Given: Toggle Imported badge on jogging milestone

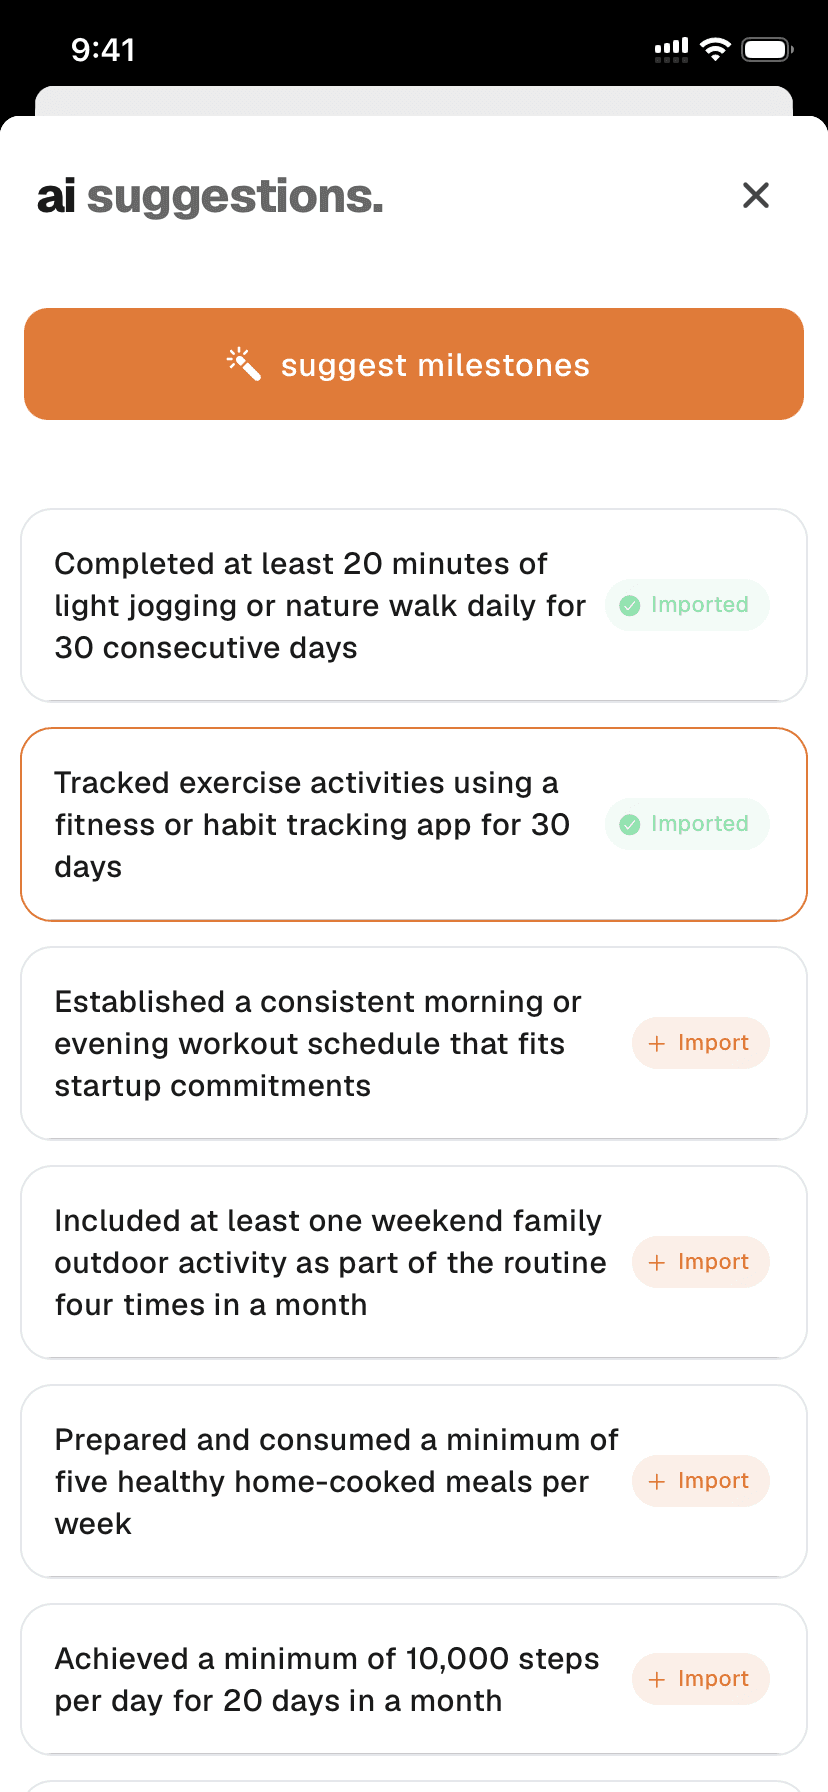Looking at the screenshot, I should coord(687,605).
